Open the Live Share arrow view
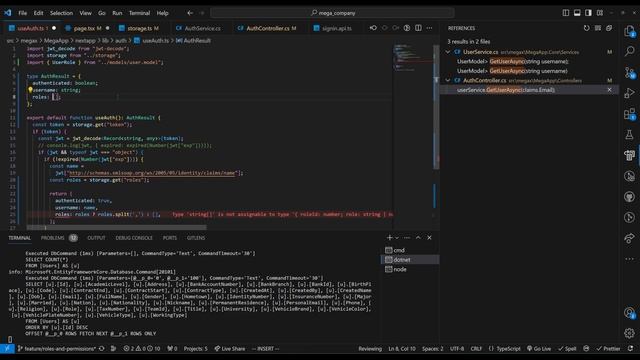Viewport: 640px width, 360px height. coord(629,238)
